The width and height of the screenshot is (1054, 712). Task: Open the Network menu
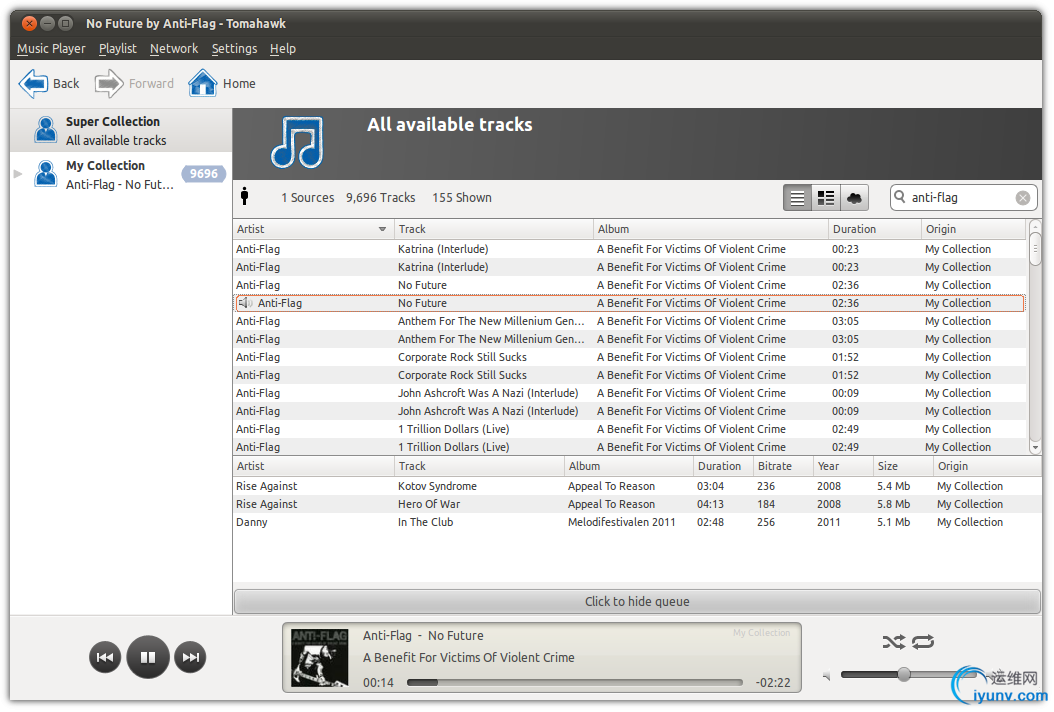[174, 48]
